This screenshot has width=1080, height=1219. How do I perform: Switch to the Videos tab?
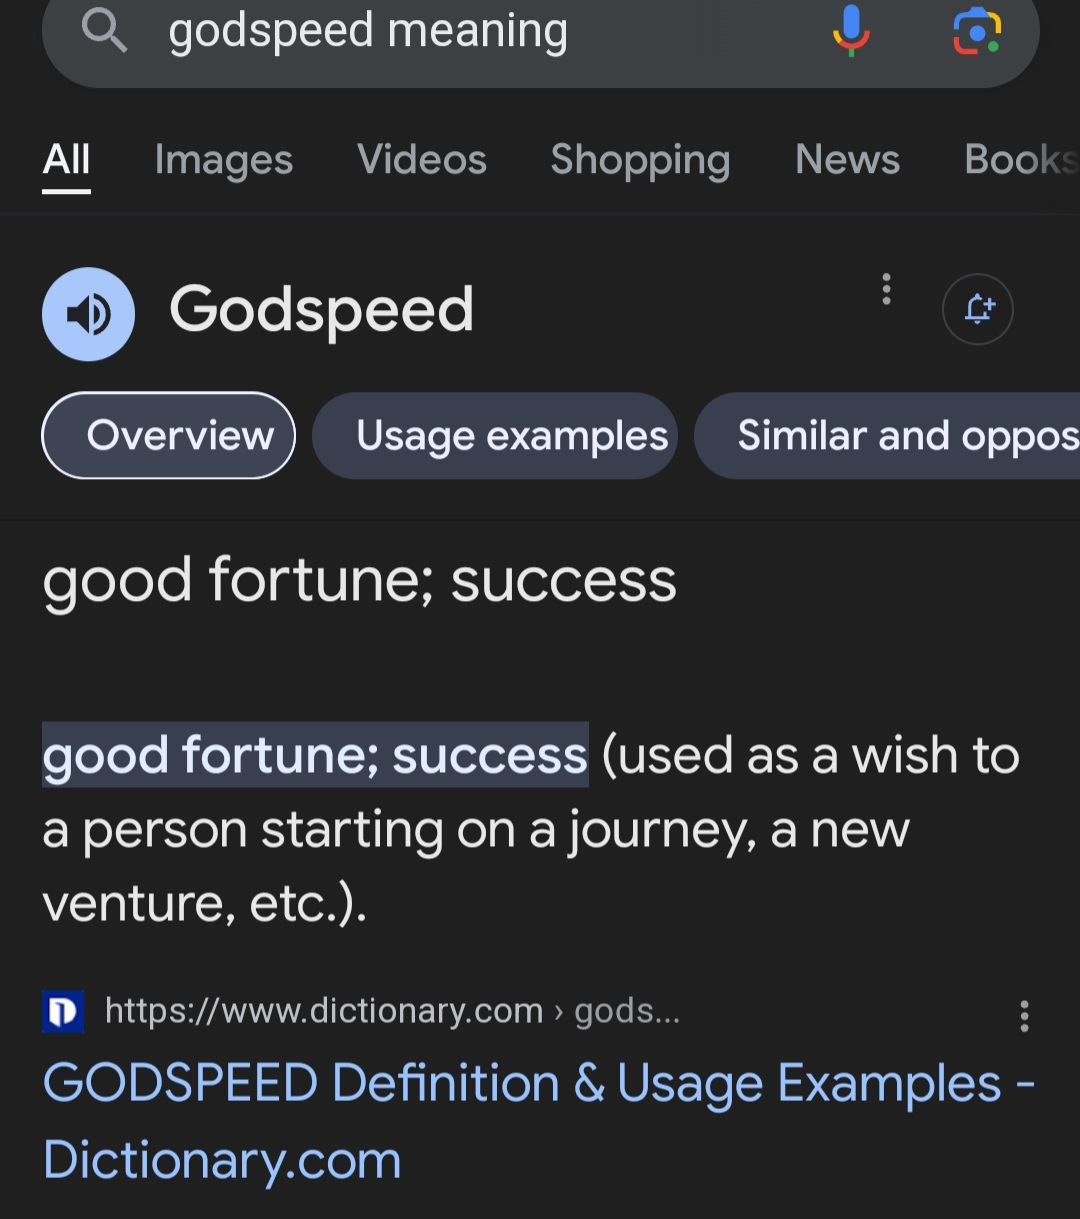[422, 160]
